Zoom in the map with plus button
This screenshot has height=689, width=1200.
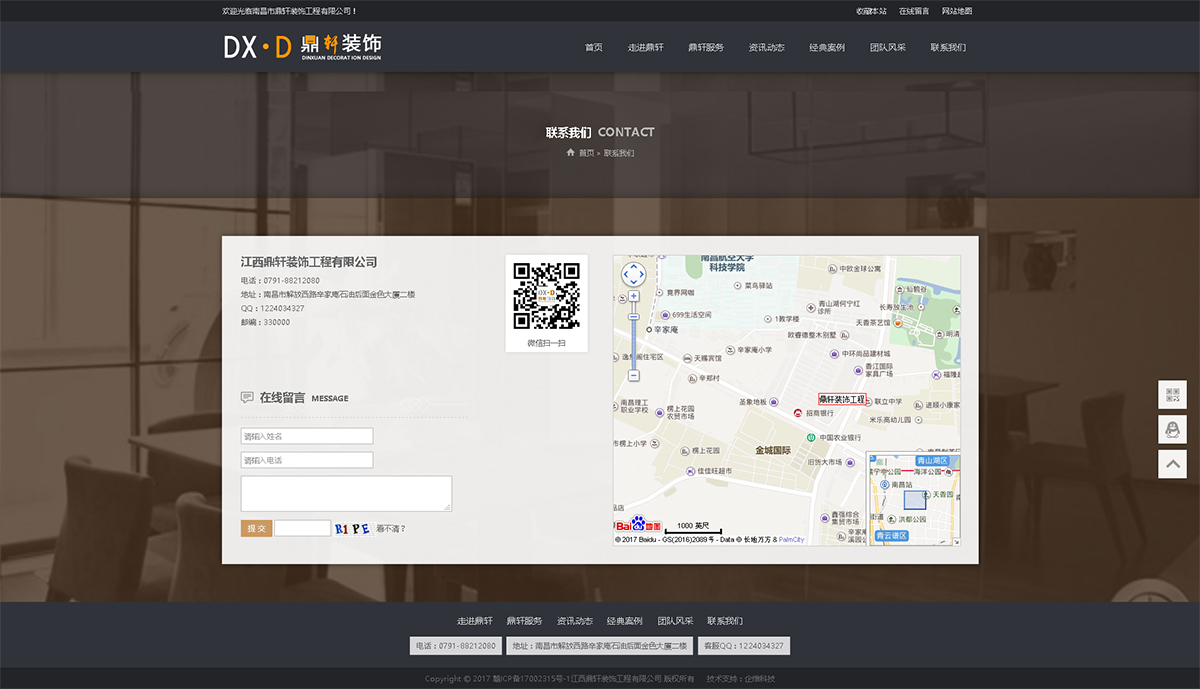633,296
